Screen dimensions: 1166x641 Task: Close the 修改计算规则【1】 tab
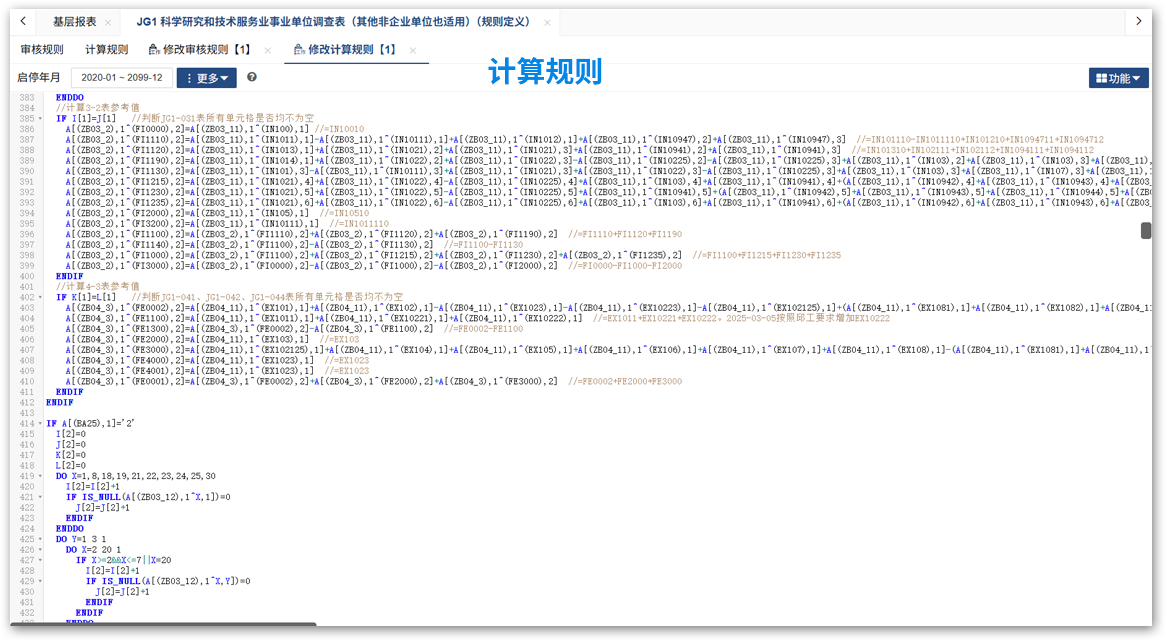coord(413,50)
